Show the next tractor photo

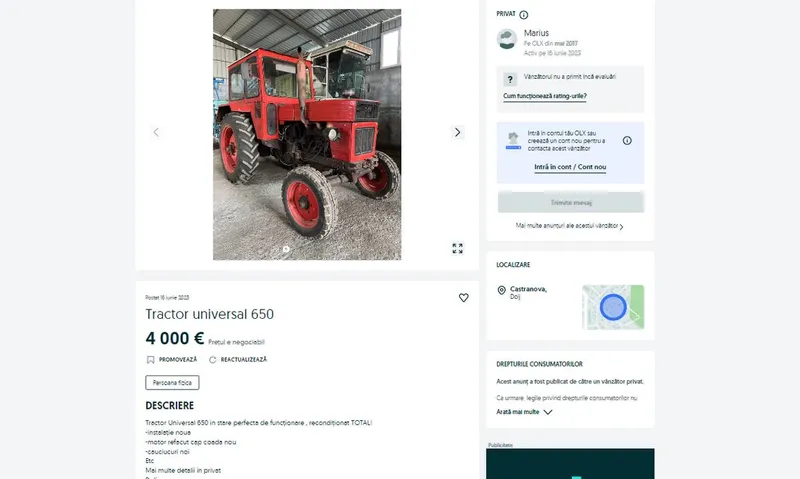click(457, 133)
